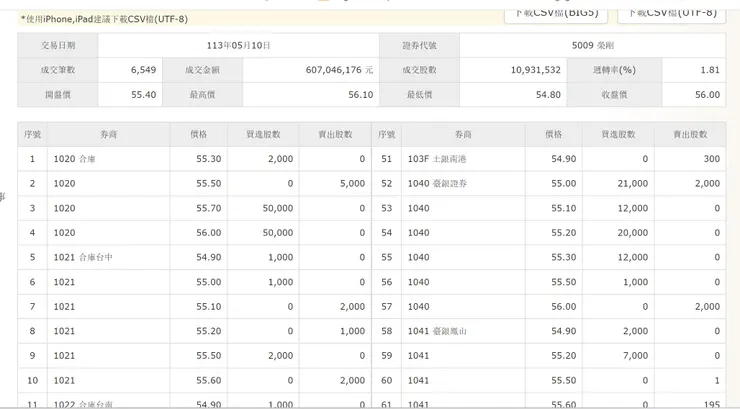Select the trade date 113年05月10日
The image size is (740, 409).
point(238,45)
